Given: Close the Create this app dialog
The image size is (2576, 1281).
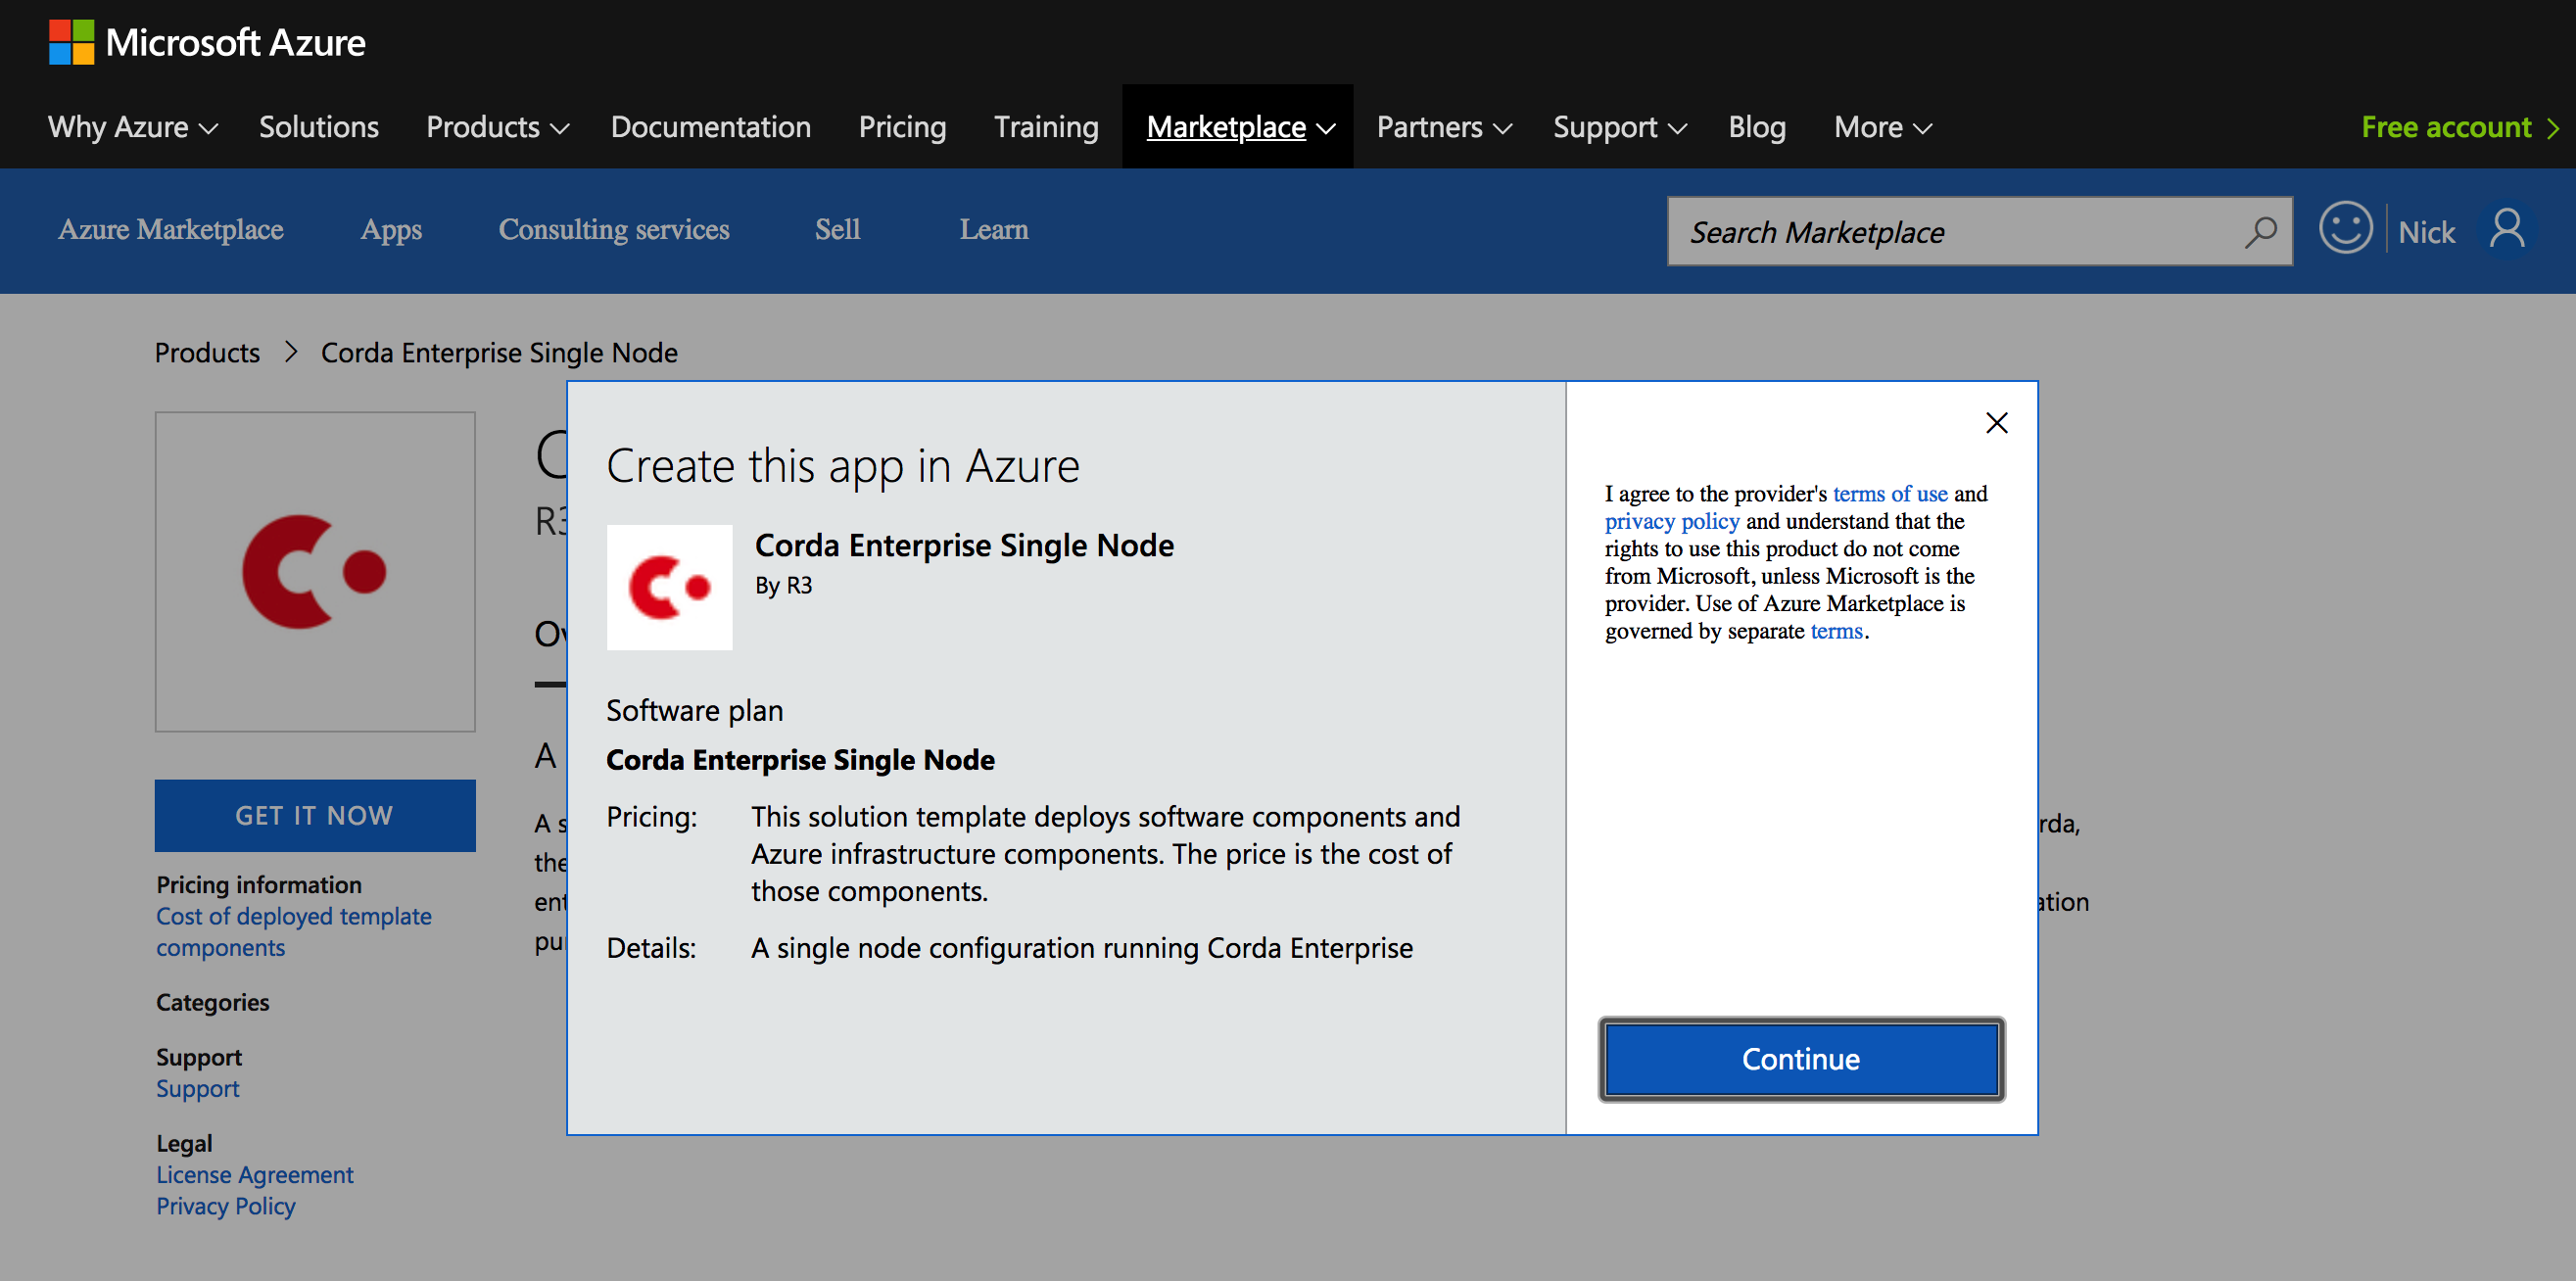Looking at the screenshot, I should pyautogui.click(x=1996, y=423).
